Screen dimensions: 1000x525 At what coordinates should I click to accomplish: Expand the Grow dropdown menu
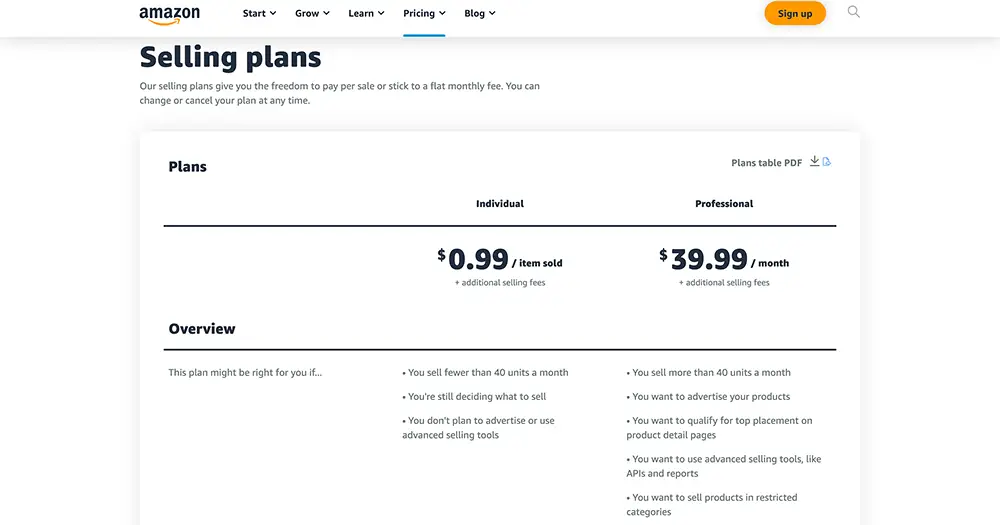coord(312,13)
